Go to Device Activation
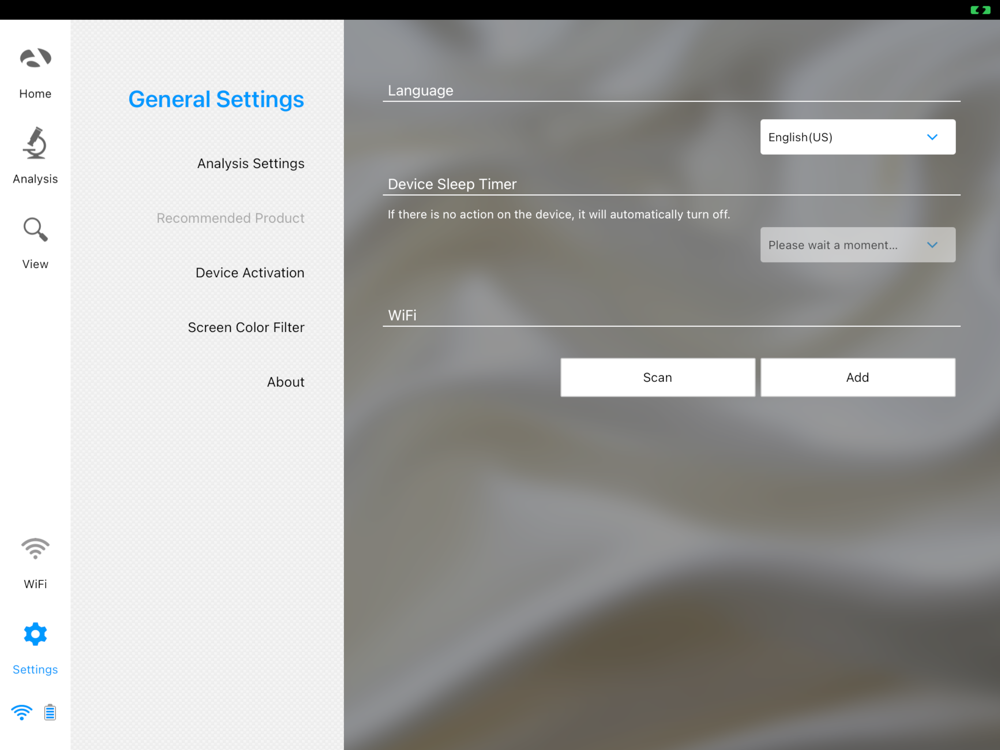 click(x=250, y=273)
